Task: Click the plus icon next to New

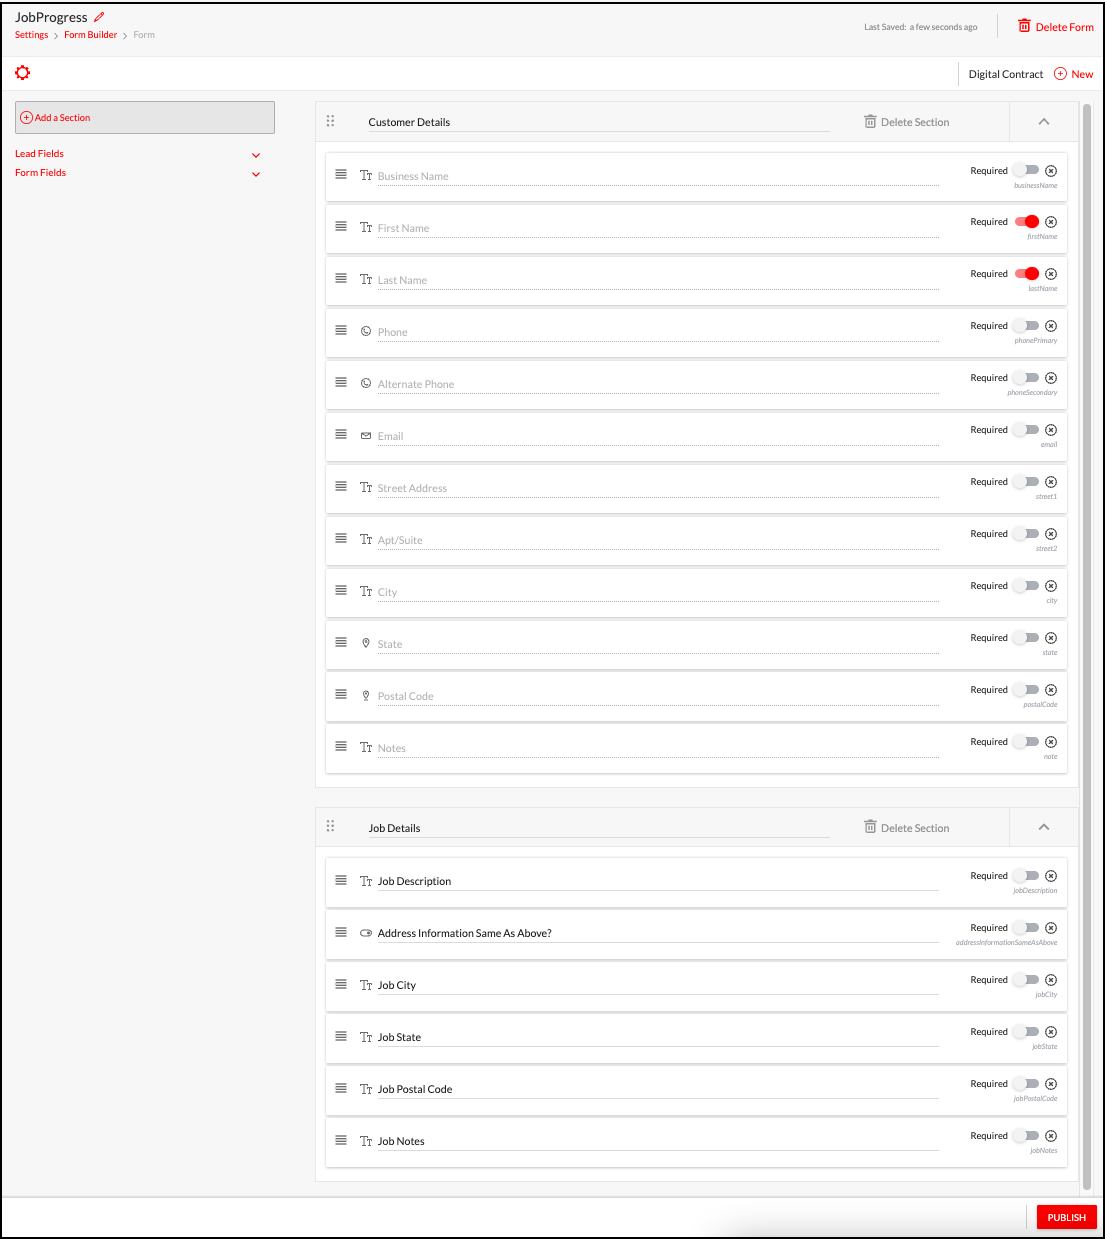Action: tap(1060, 74)
